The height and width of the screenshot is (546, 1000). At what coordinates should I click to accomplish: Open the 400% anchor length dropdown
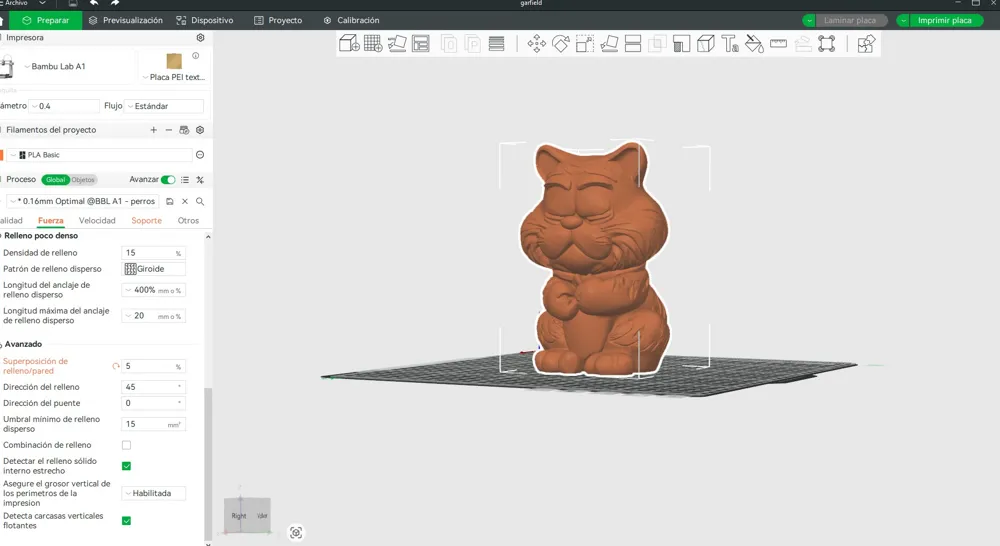tap(154, 290)
